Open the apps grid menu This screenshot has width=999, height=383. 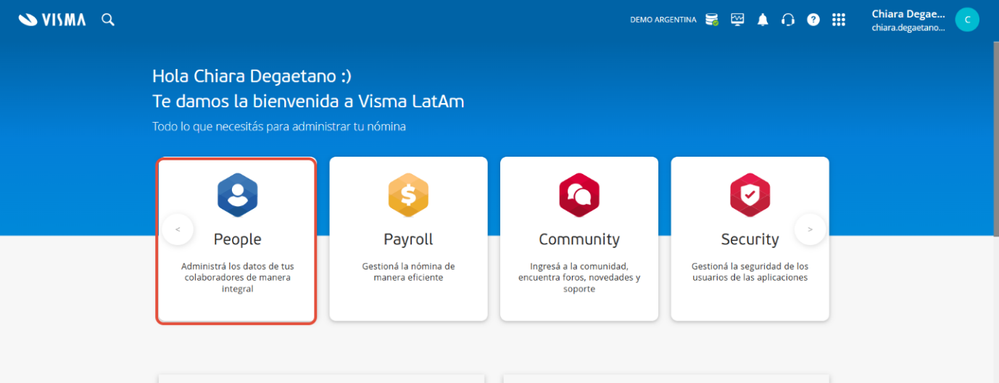click(838, 20)
